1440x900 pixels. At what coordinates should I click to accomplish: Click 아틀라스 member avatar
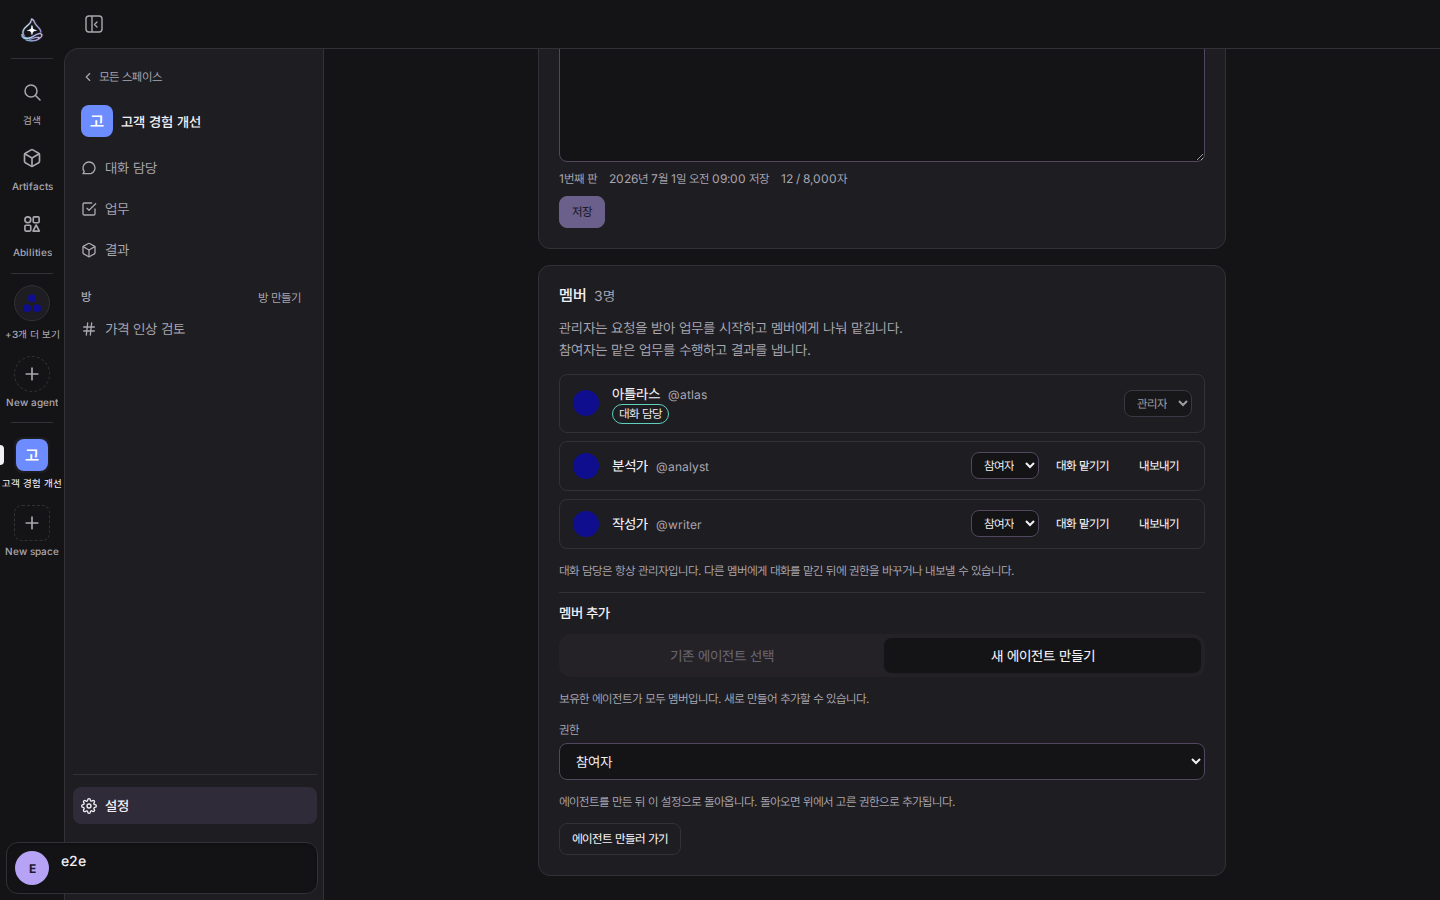point(586,403)
